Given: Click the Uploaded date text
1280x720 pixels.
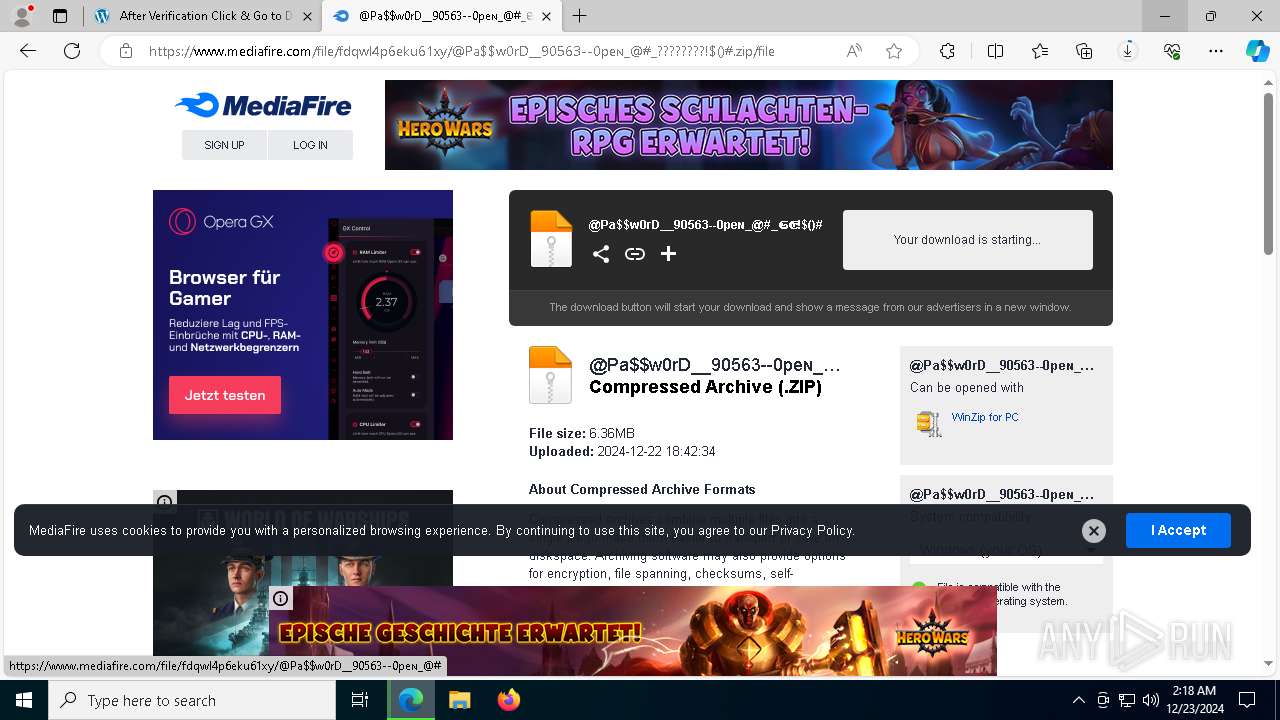Looking at the screenshot, I should 622,451.
